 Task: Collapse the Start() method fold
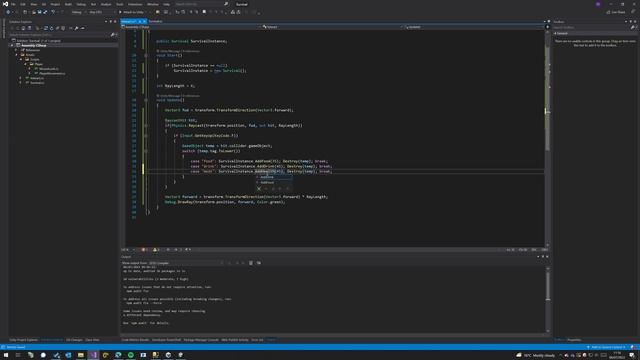click(x=146, y=55)
